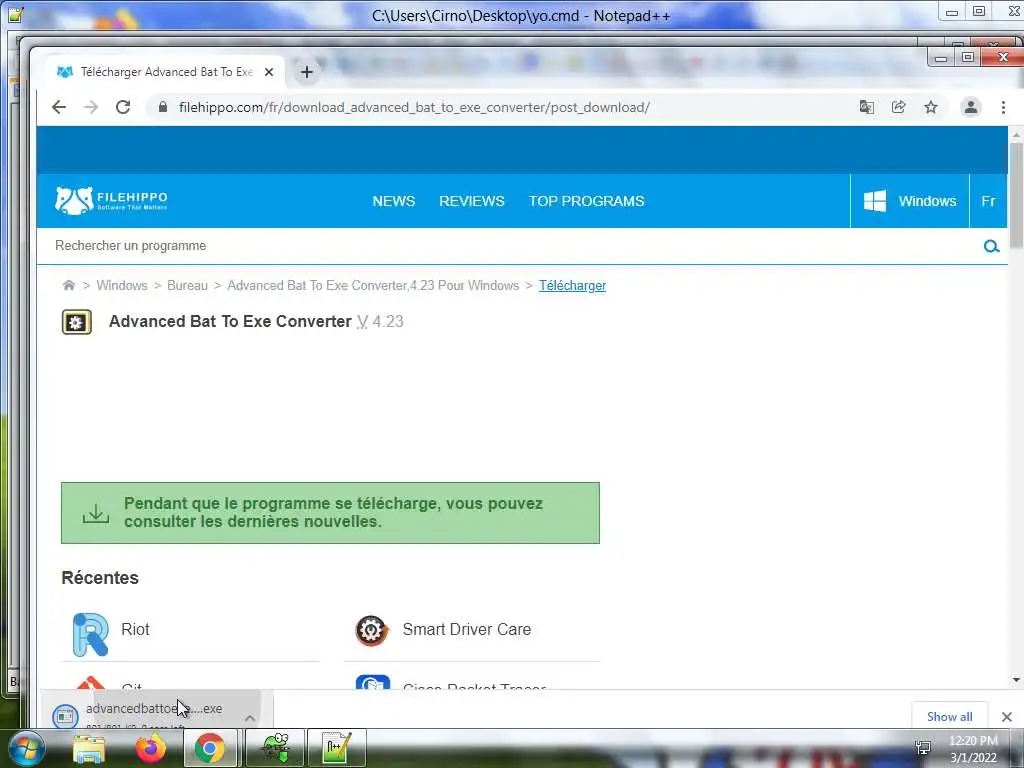Open the Fr language selector
Viewport: 1024px width, 768px height.
coord(988,200)
